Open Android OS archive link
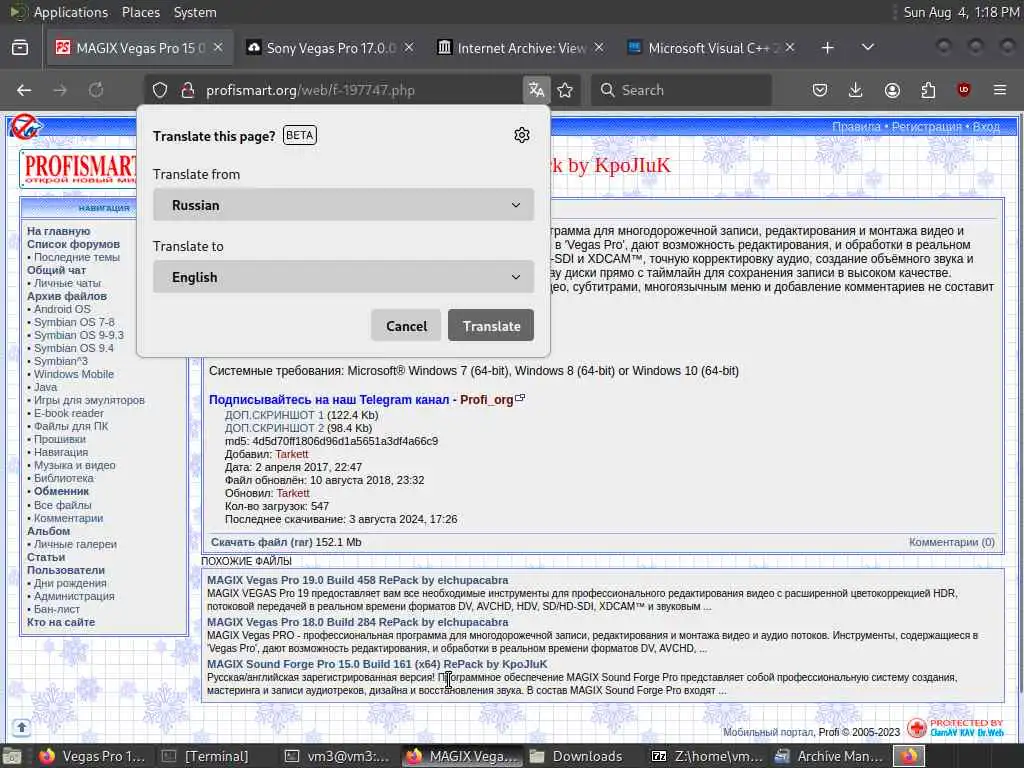This screenshot has width=1024, height=768. click(62, 309)
